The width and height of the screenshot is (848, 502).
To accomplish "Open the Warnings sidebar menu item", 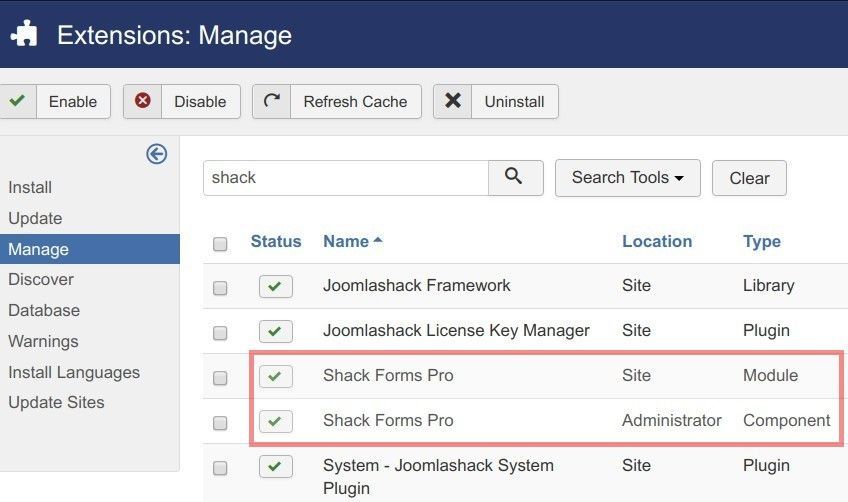I will pos(43,341).
